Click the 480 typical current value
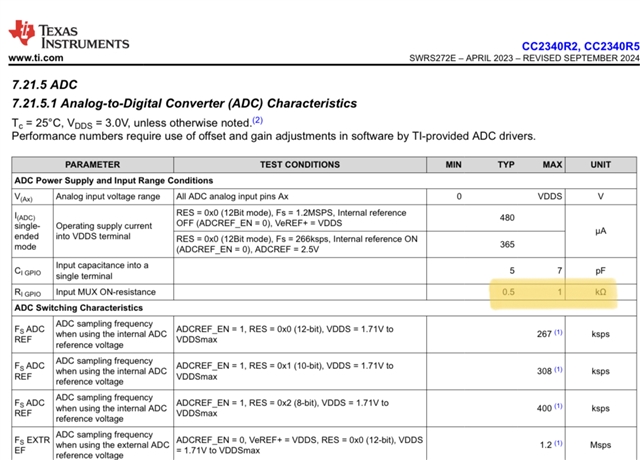Image resolution: width=640 pixels, height=460 pixels. click(x=507, y=218)
